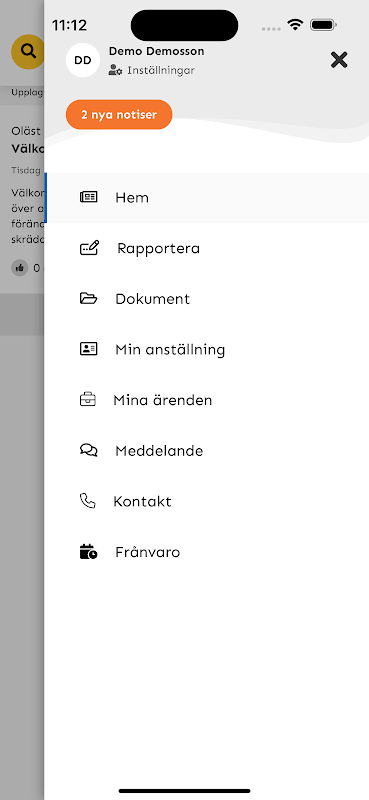Open the Mina ärenden menu item
This screenshot has width=369, height=800.
point(207,399)
